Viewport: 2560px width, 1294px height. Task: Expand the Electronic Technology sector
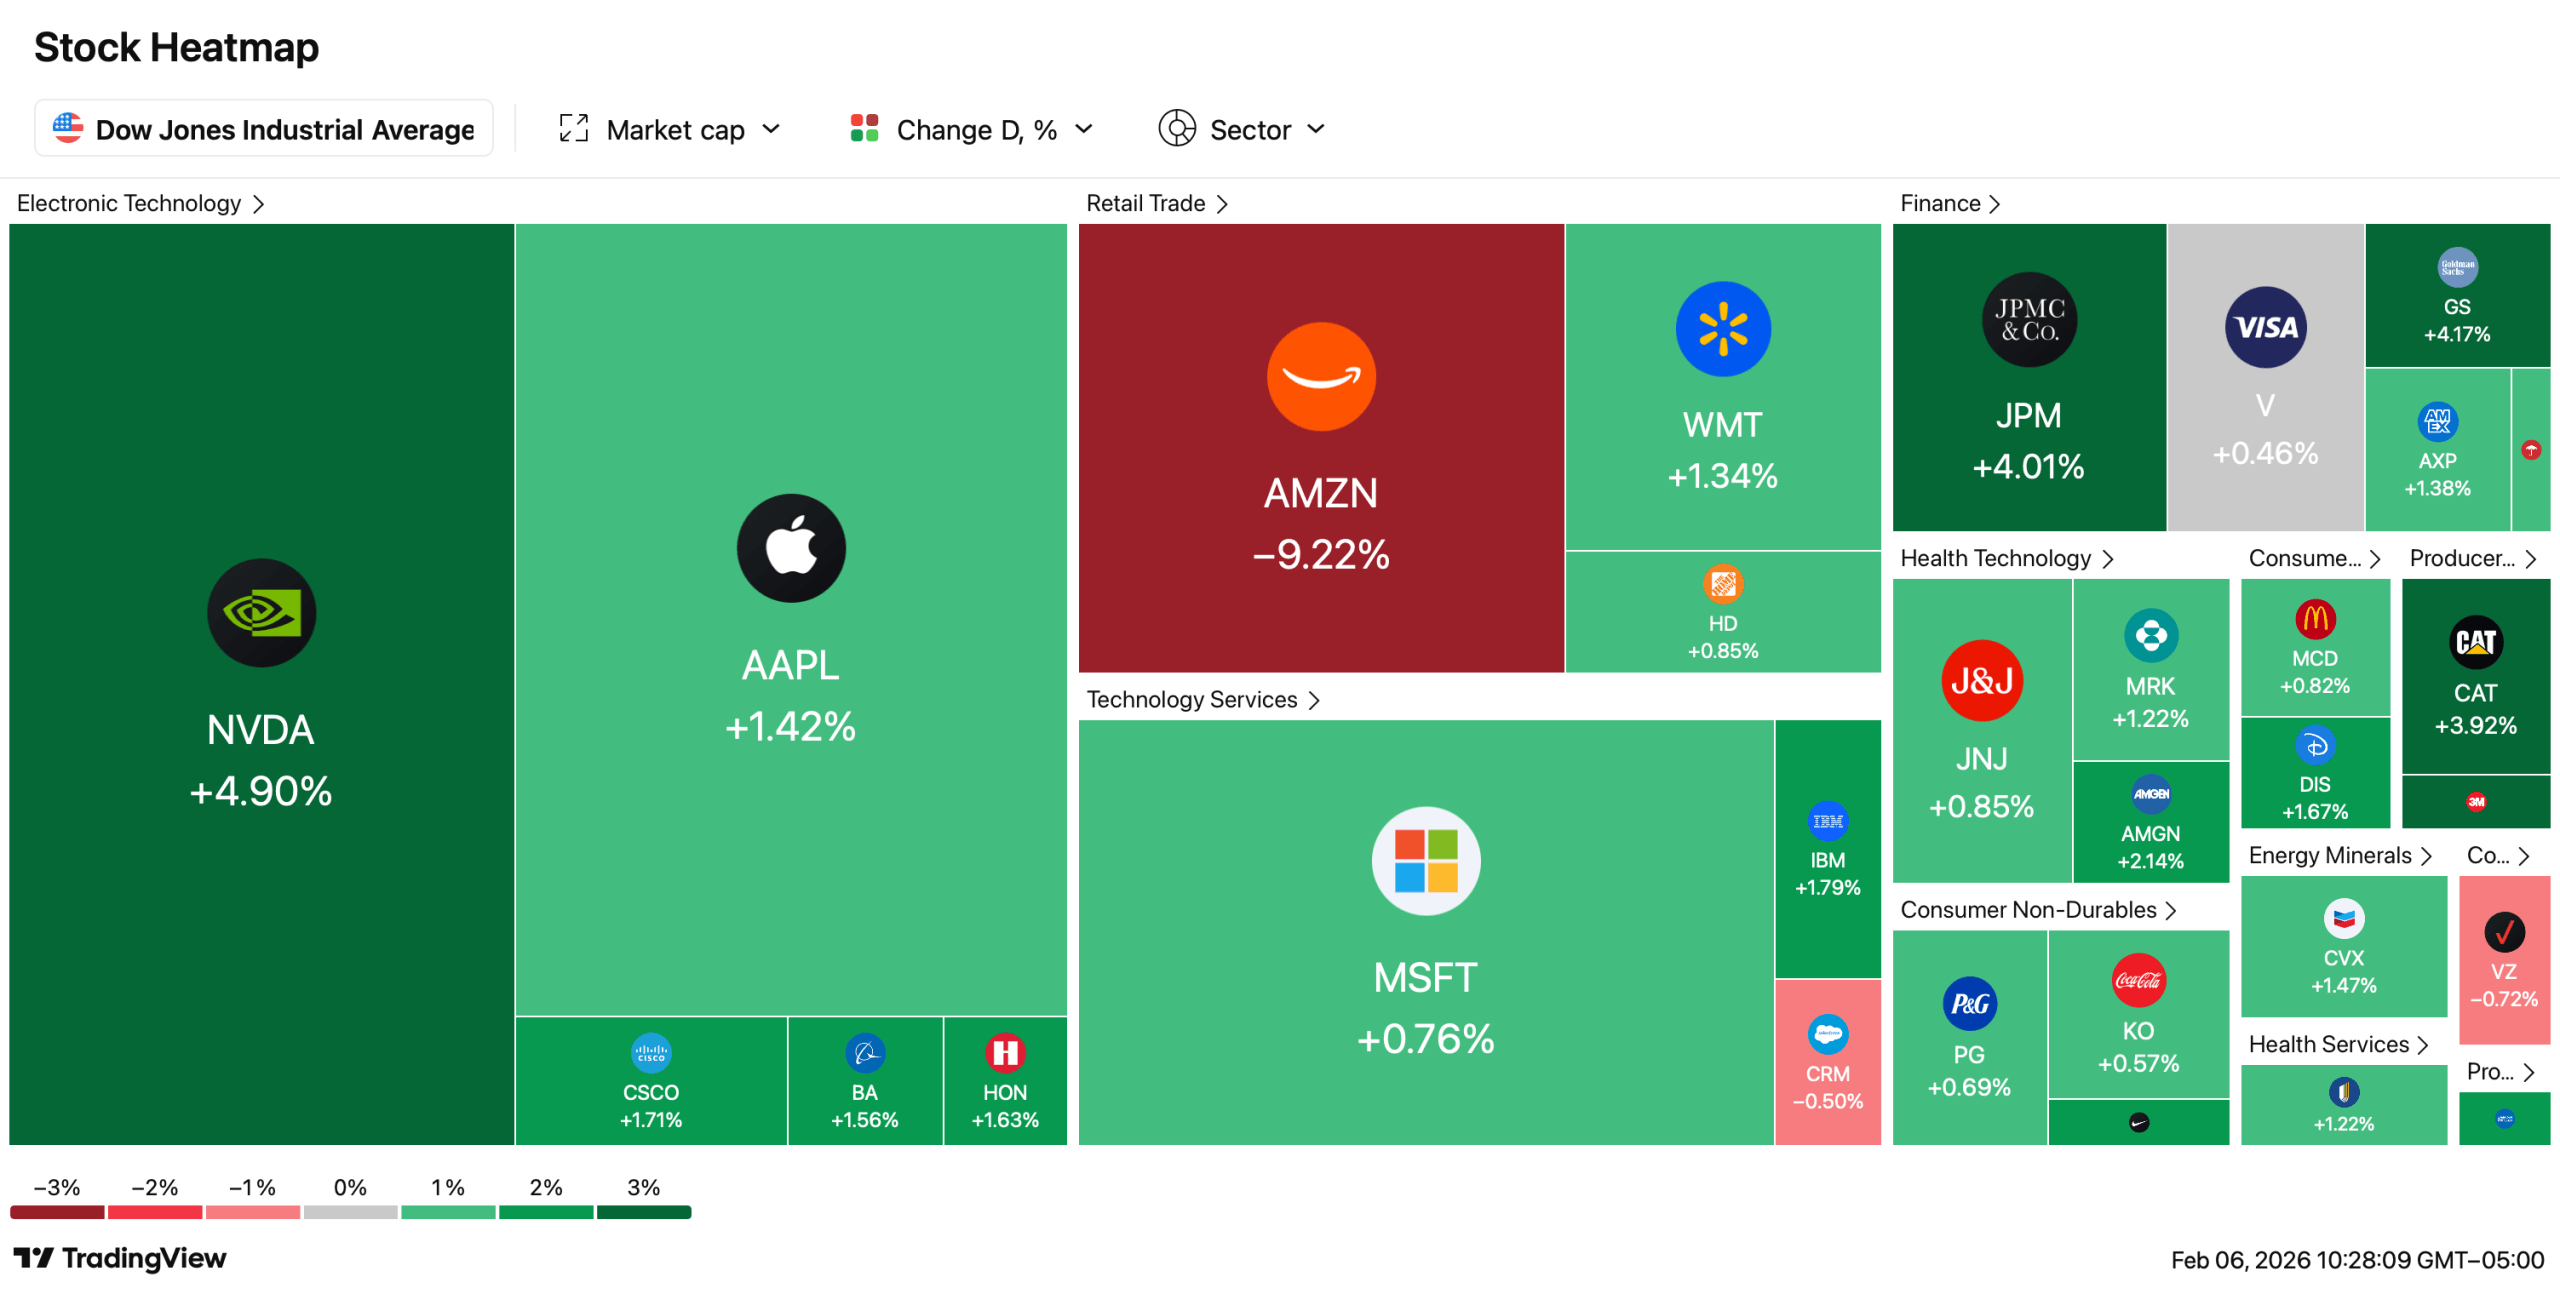(x=141, y=203)
